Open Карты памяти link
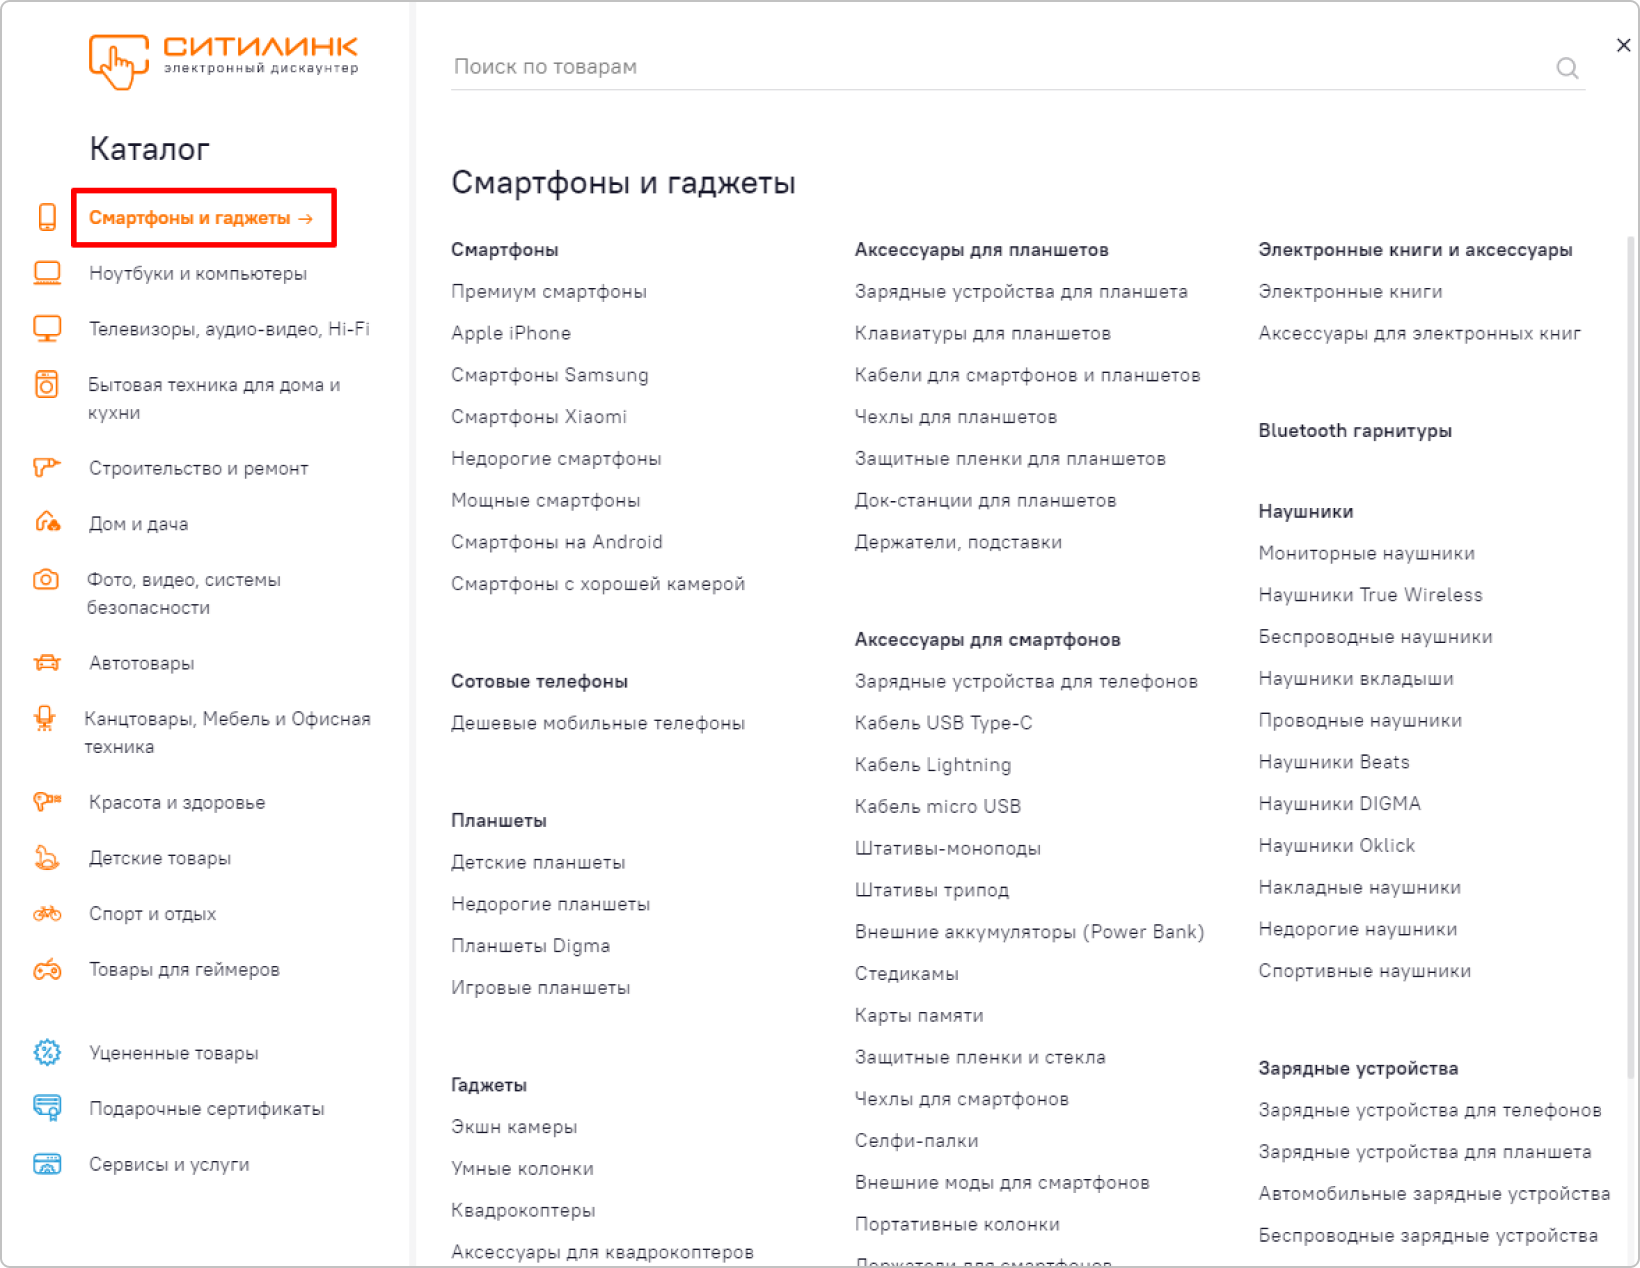 click(x=919, y=1015)
